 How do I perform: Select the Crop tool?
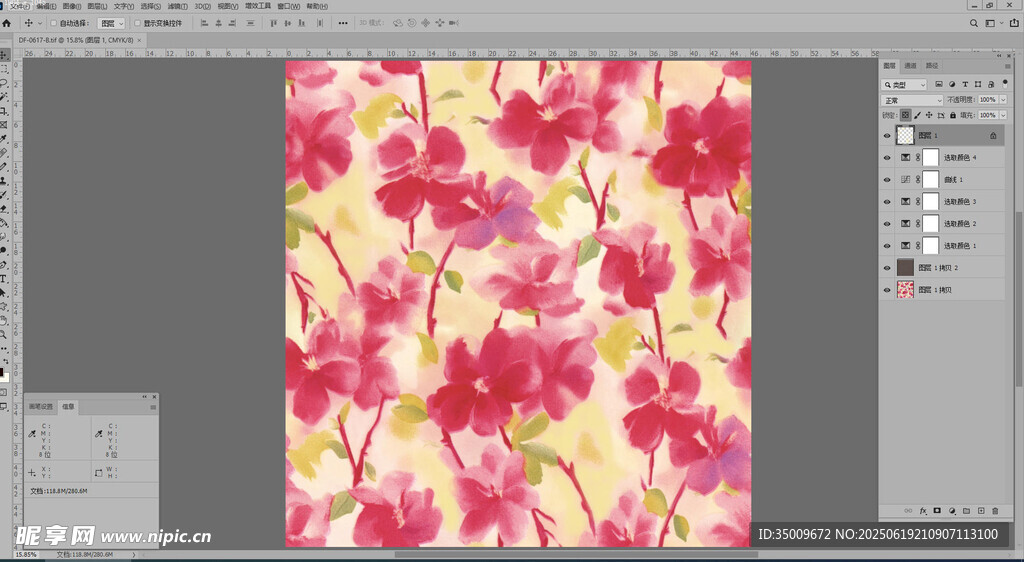pos(4,111)
